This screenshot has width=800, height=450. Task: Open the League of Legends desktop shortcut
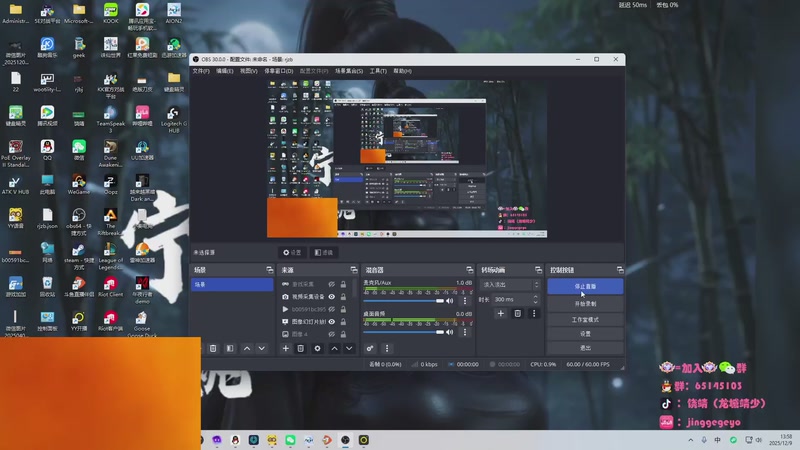(110, 256)
